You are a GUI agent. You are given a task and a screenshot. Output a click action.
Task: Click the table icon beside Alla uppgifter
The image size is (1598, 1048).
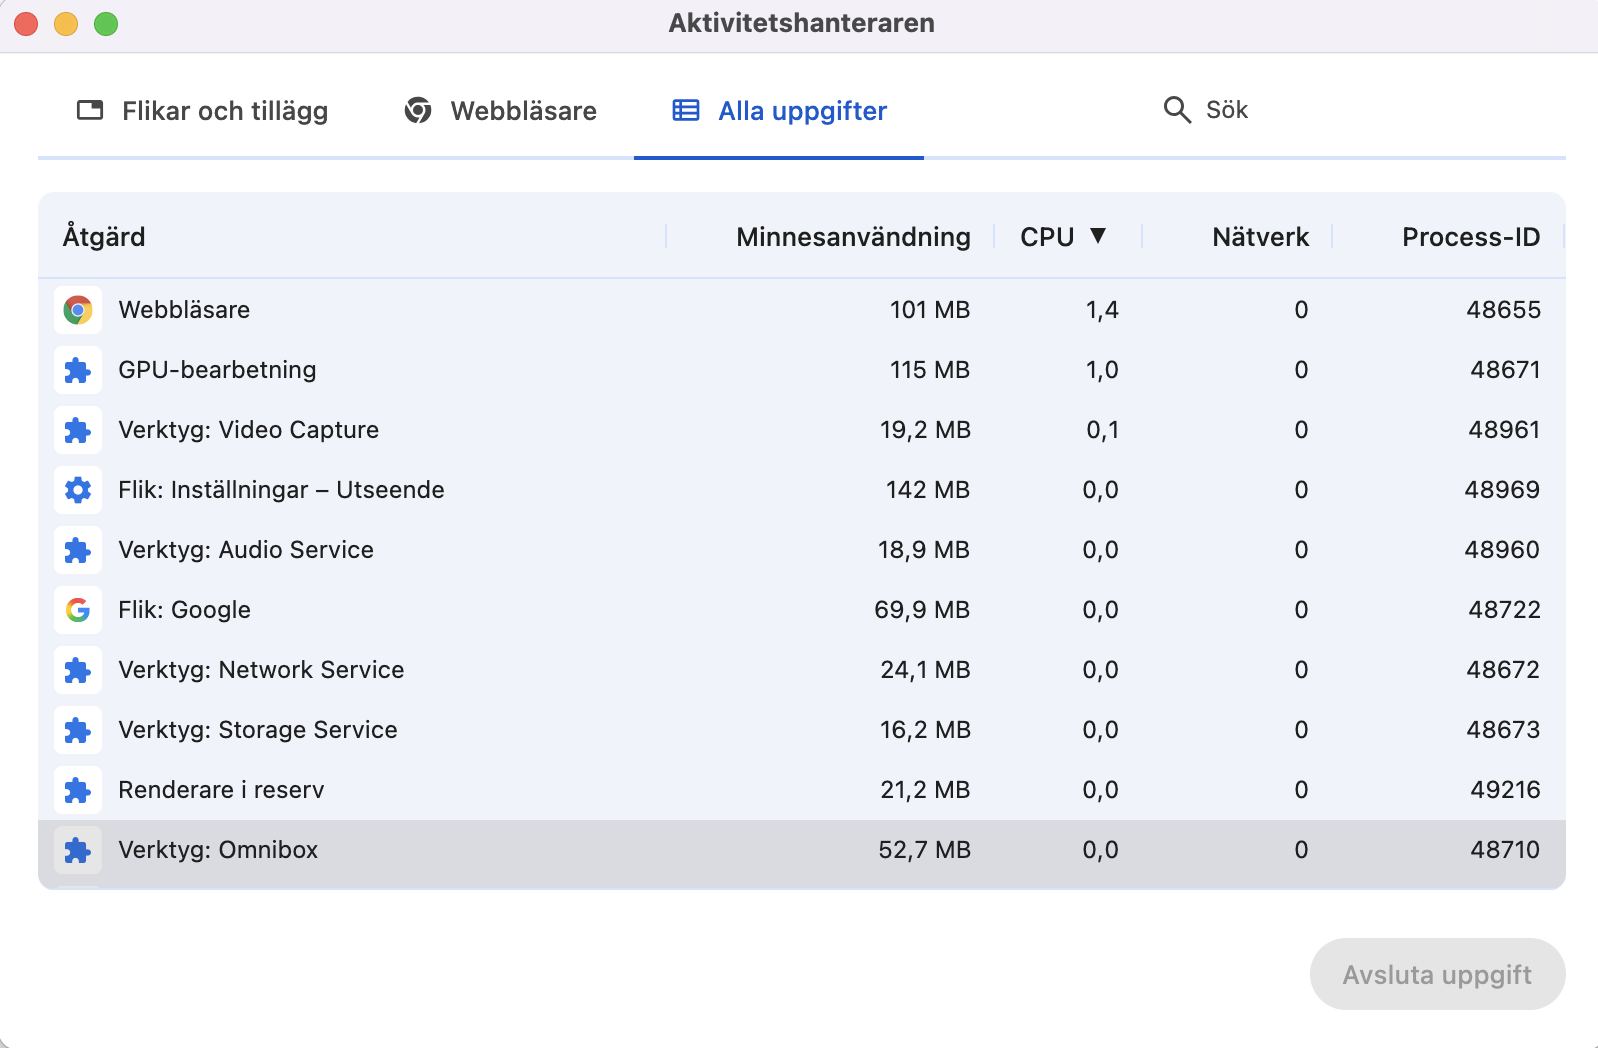click(x=686, y=110)
